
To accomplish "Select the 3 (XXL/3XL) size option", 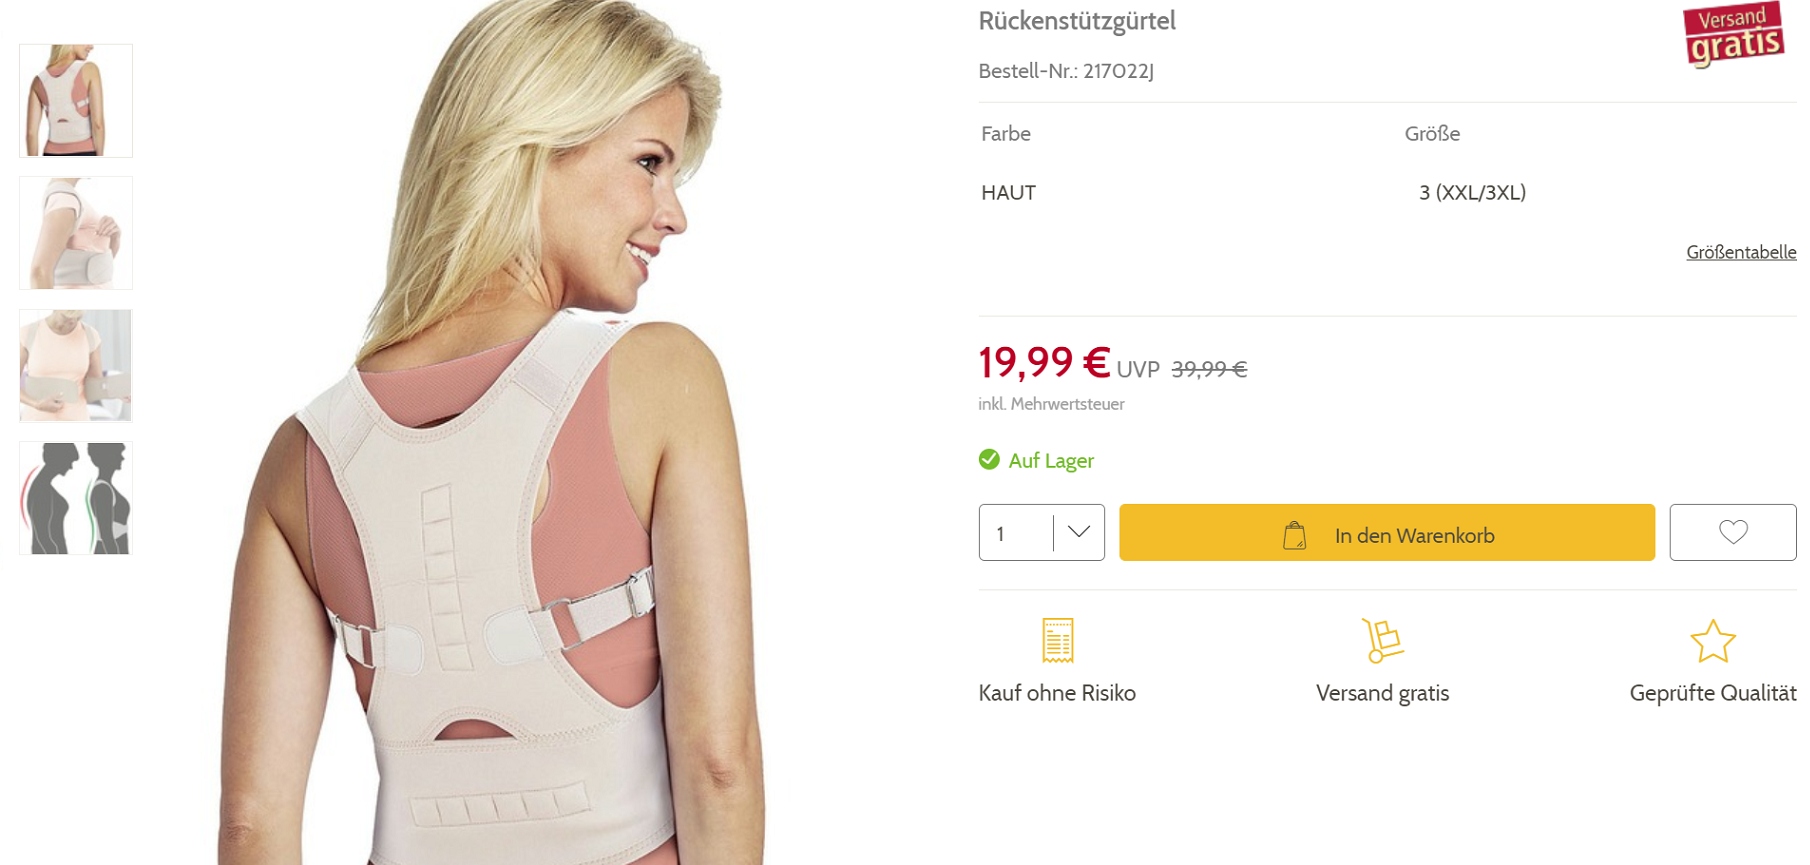I will 1472,193.
